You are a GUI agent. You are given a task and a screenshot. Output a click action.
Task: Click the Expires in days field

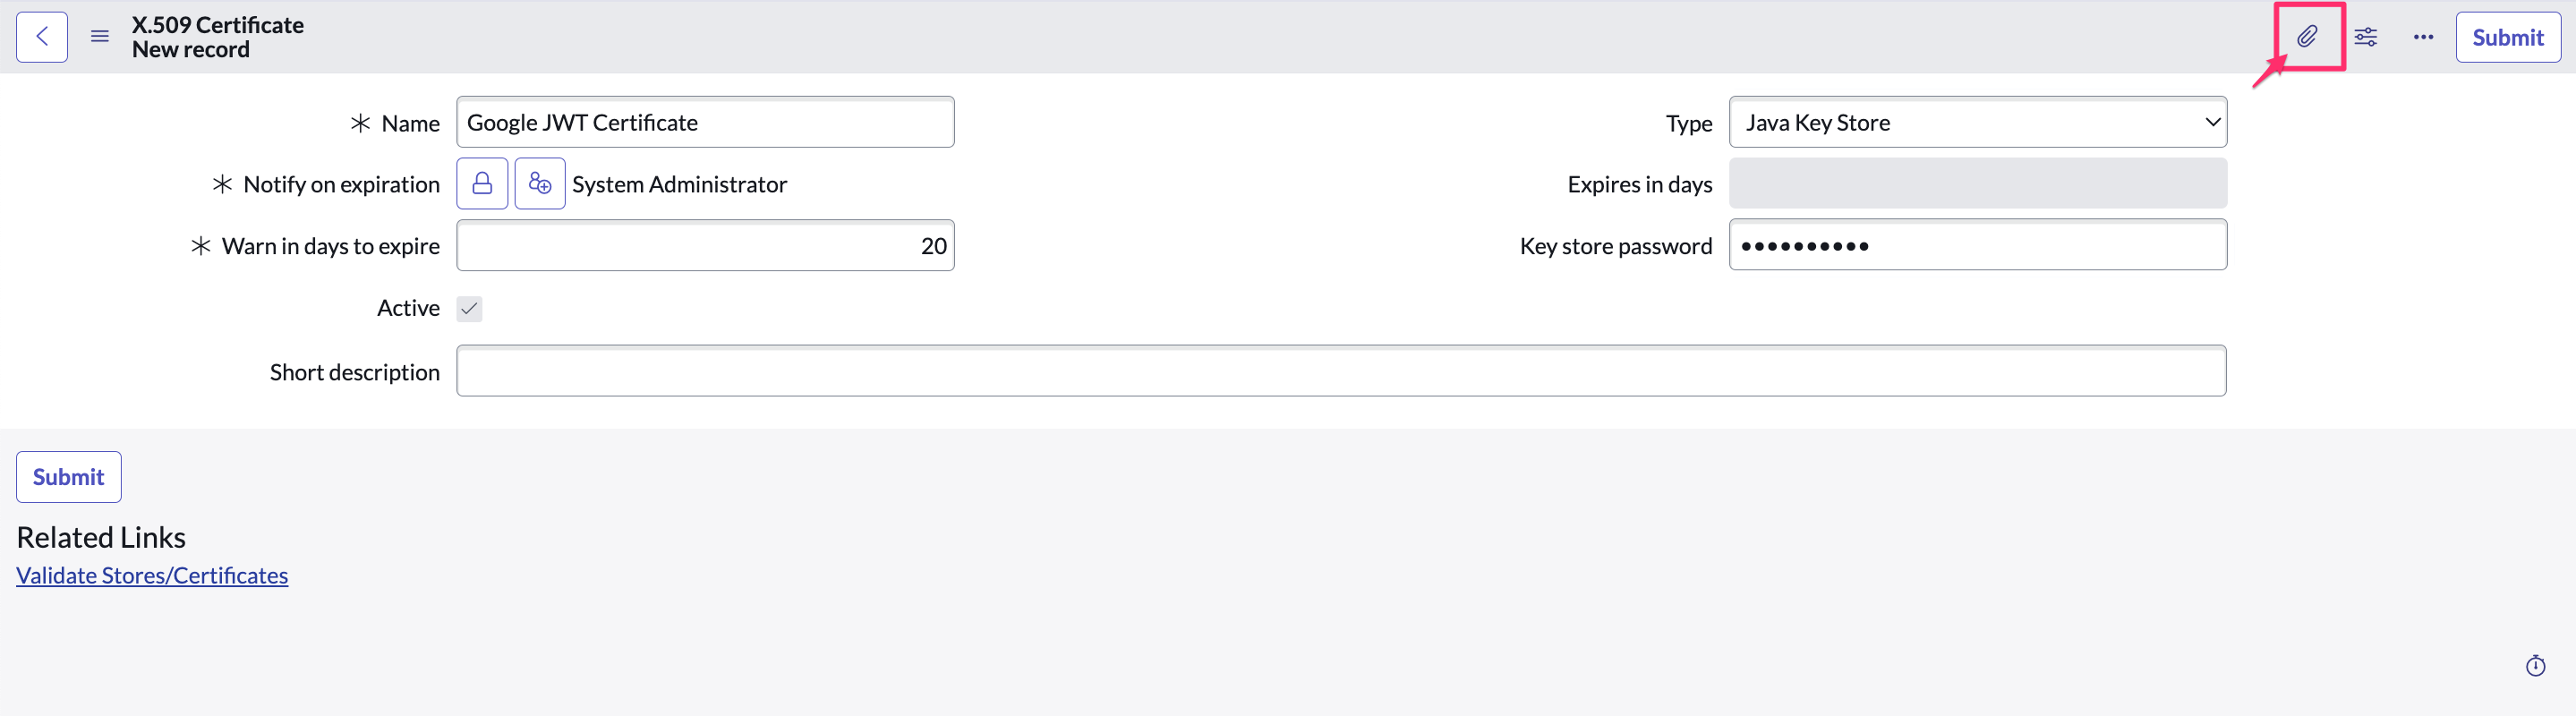click(1977, 183)
